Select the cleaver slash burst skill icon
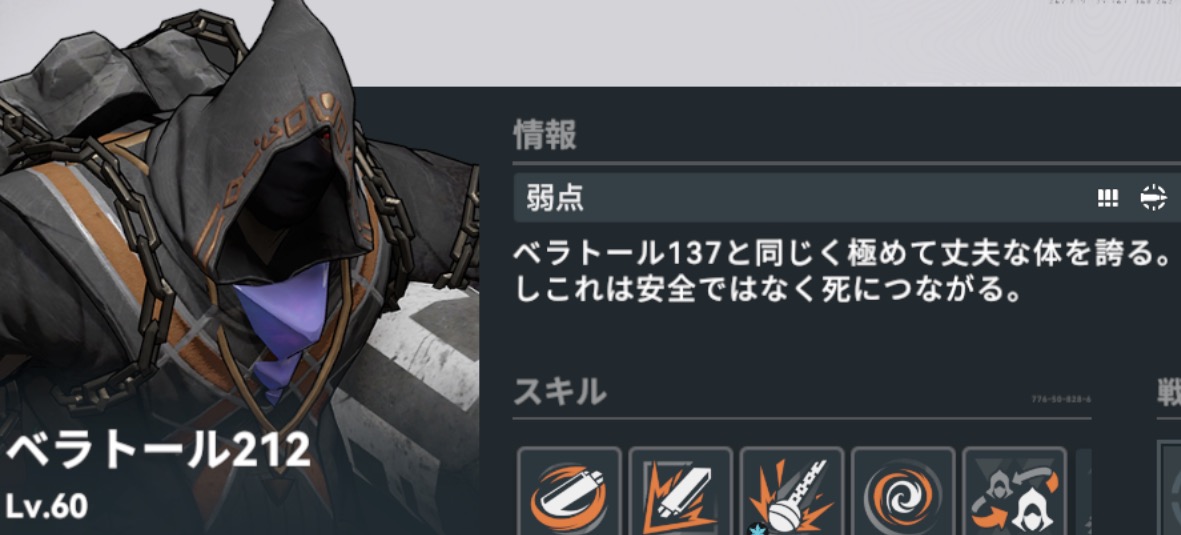The width and height of the screenshot is (1181, 535). (x=681, y=491)
